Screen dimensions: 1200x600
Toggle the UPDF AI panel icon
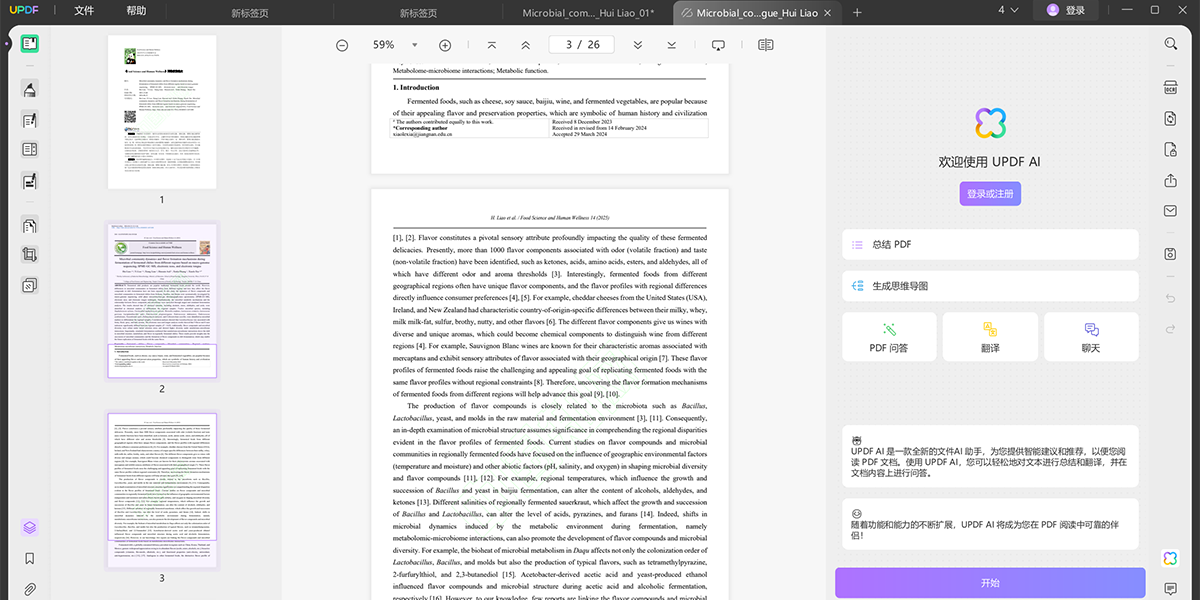1170,558
